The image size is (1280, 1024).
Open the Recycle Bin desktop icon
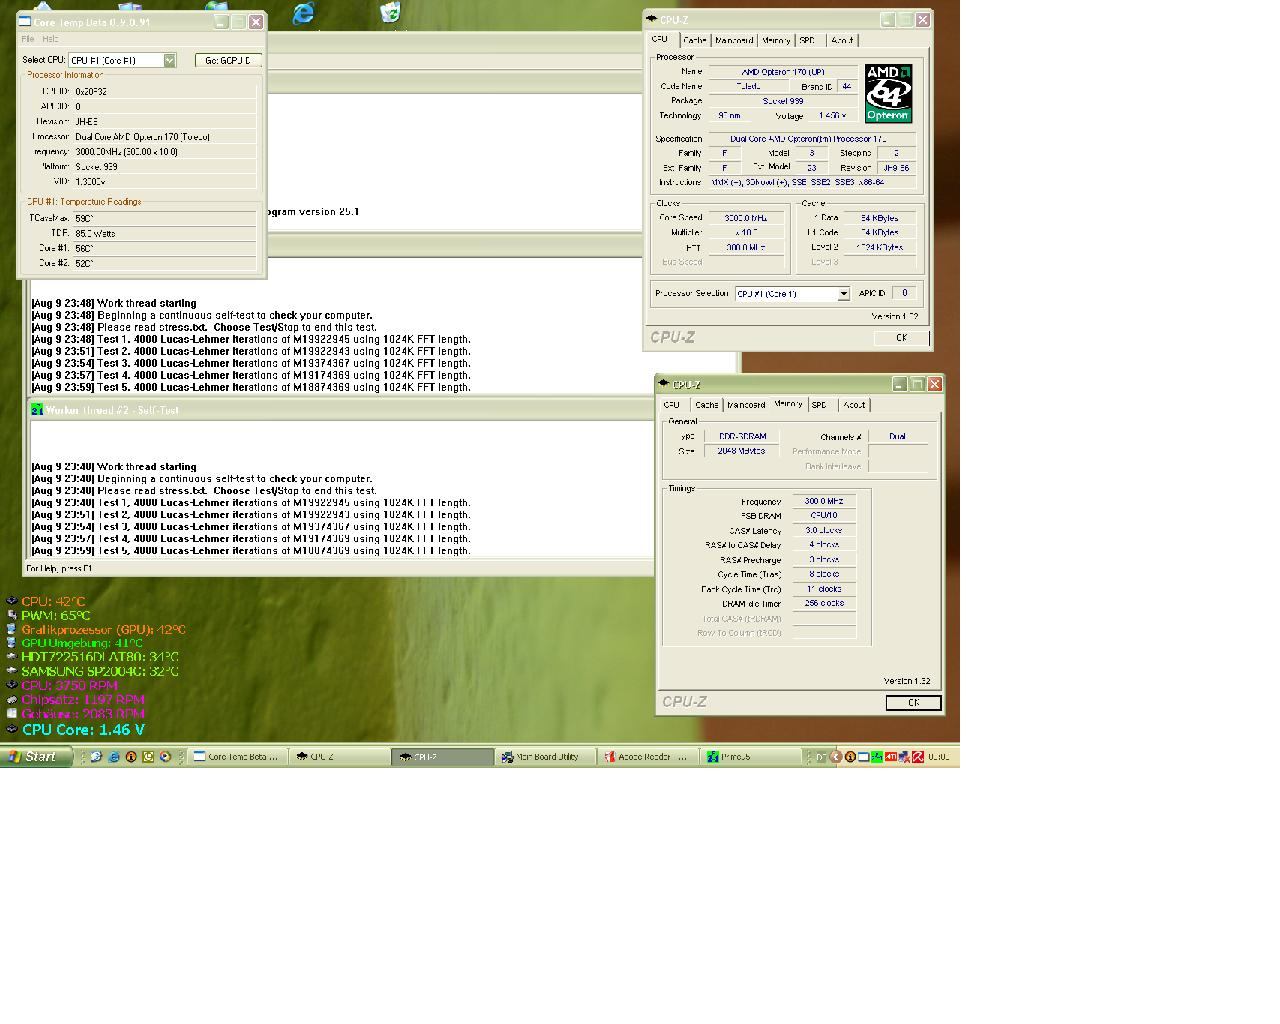(391, 11)
